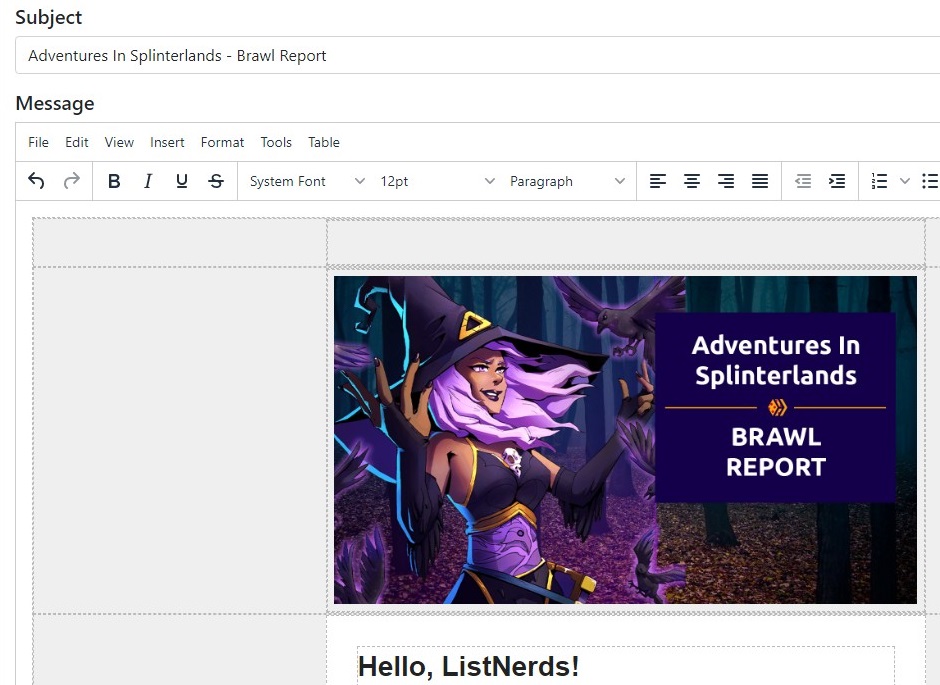Open the 12pt font size dropdown
The height and width of the screenshot is (685, 940).
[x=437, y=181]
